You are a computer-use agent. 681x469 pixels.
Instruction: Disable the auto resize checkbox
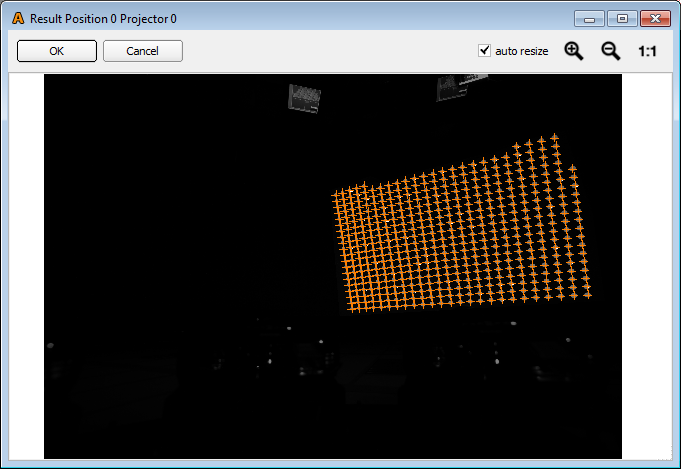pyautogui.click(x=485, y=51)
